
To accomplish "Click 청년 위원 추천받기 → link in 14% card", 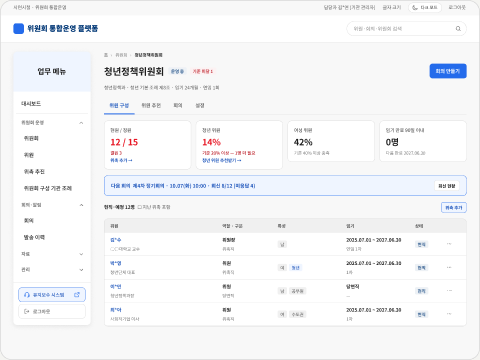I will 222,160.
